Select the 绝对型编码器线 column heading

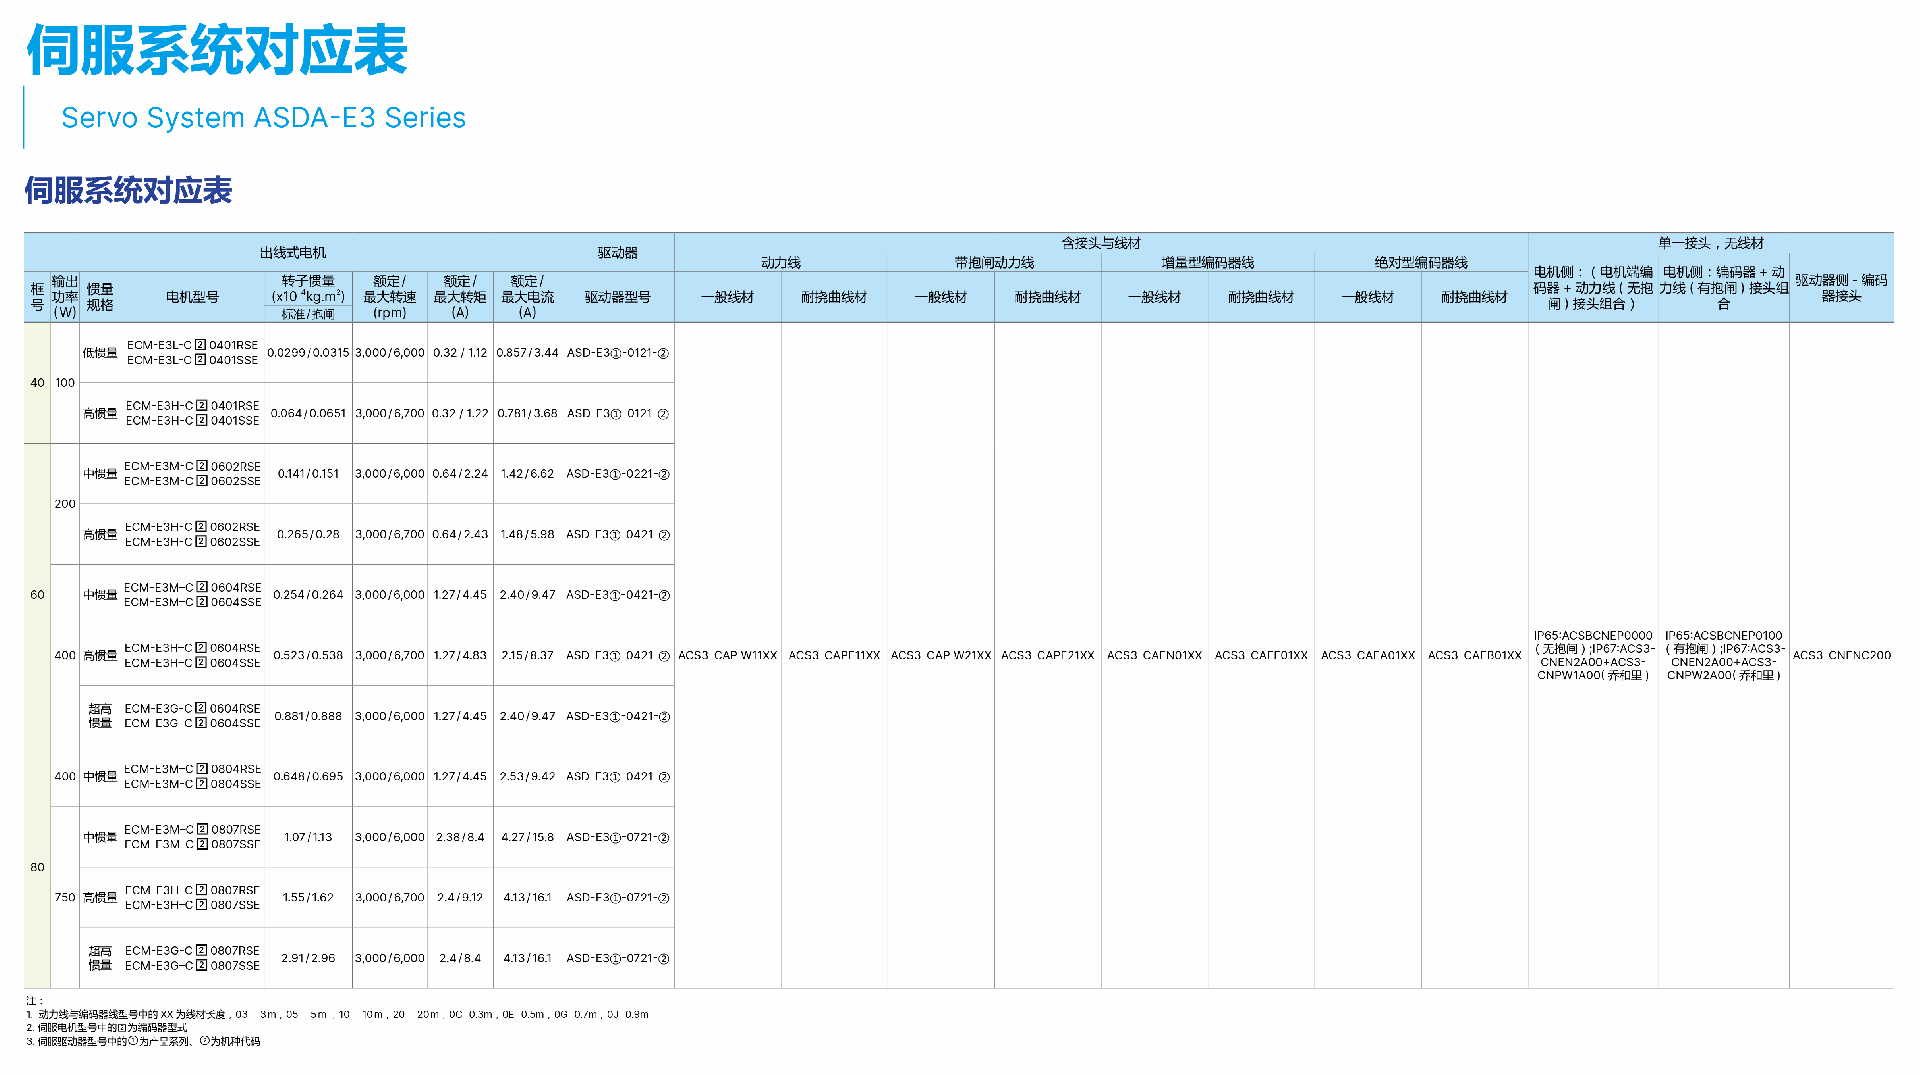tap(1420, 263)
